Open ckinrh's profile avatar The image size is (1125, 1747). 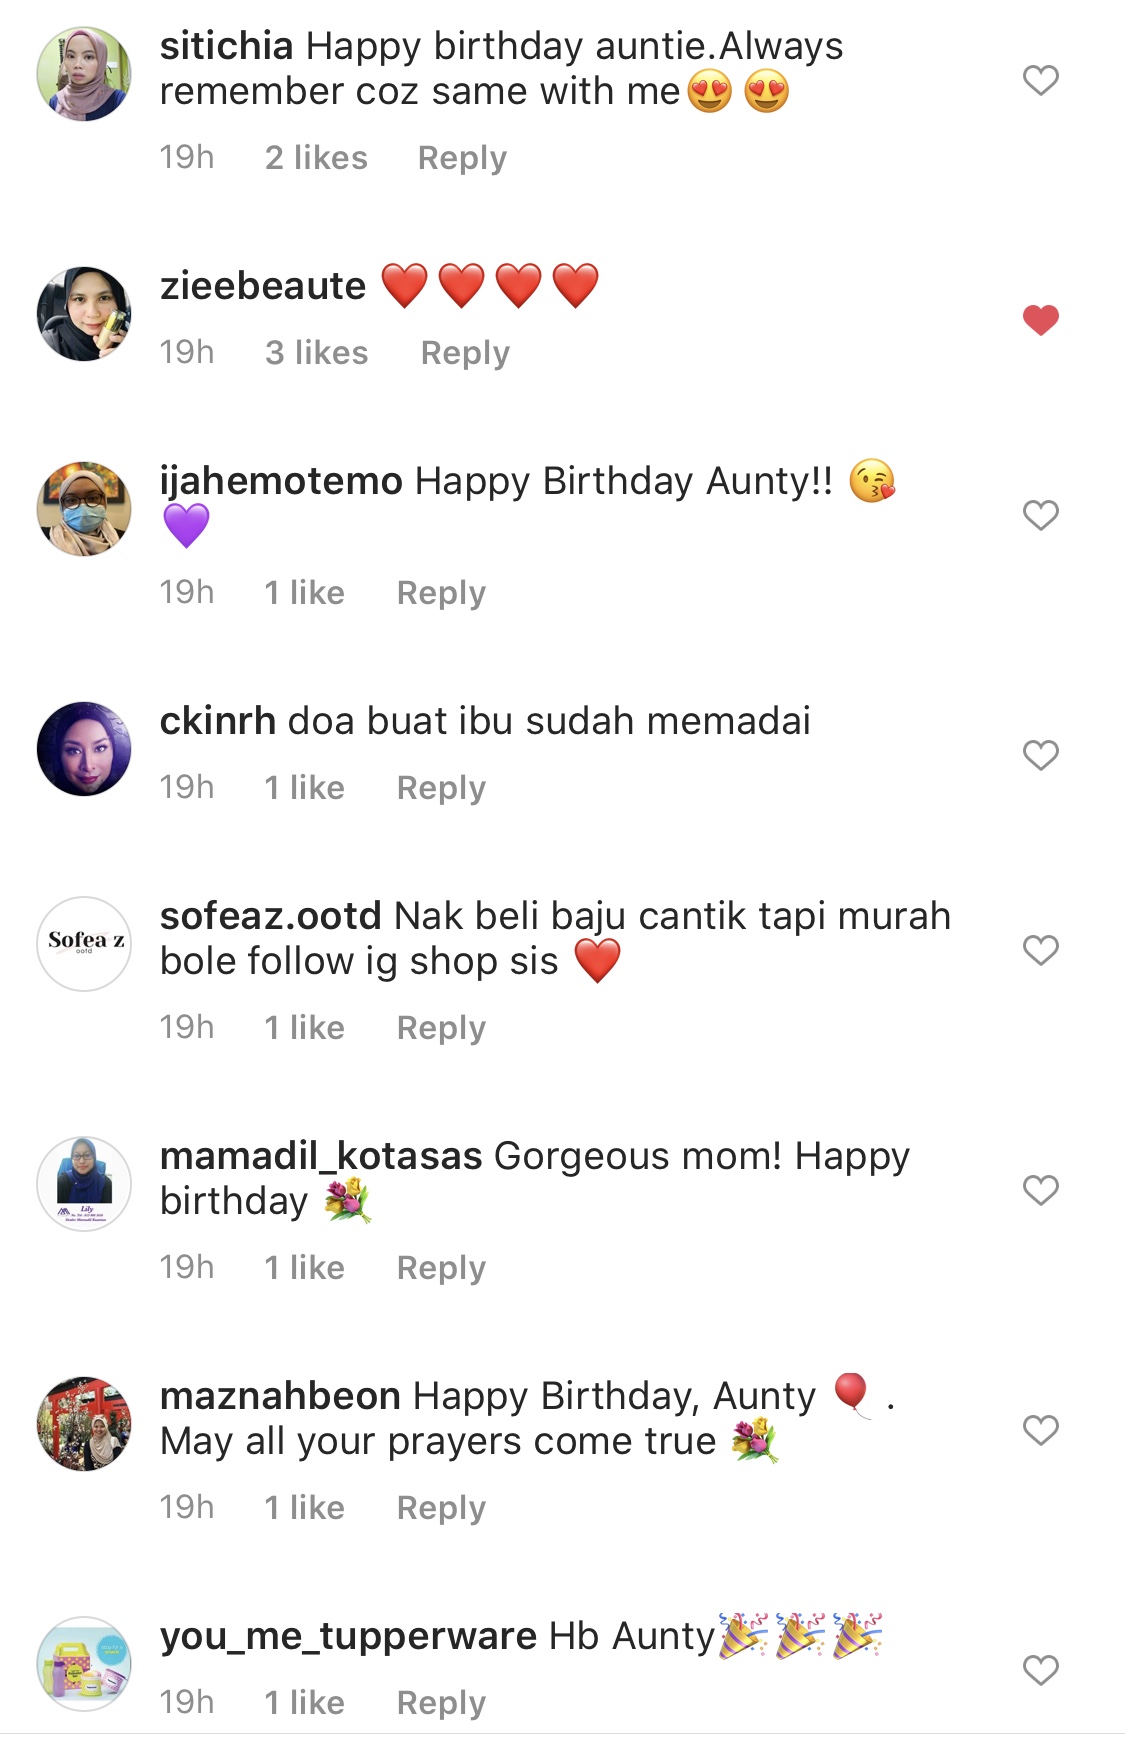point(84,749)
